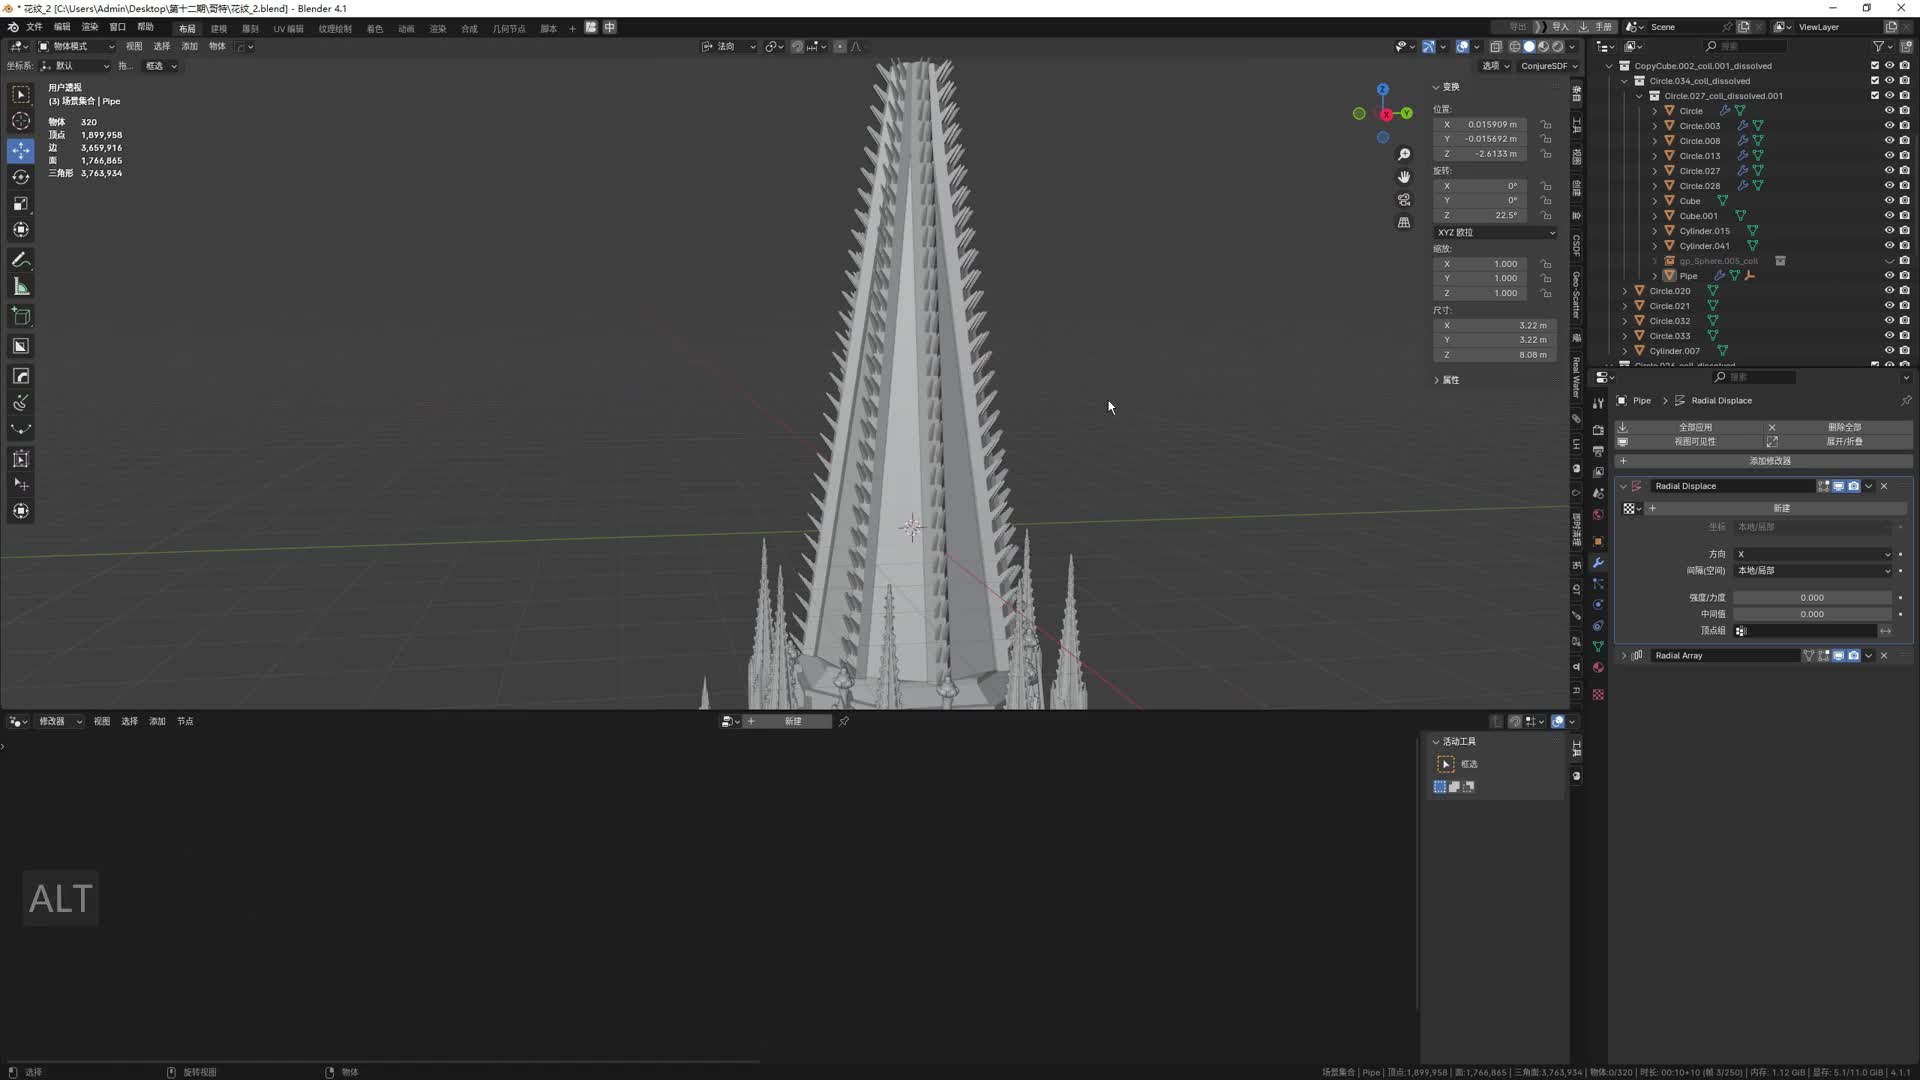Toggle visibility of Cube.001 object
The image size is (1920, 1080).
coord(1889,216)
